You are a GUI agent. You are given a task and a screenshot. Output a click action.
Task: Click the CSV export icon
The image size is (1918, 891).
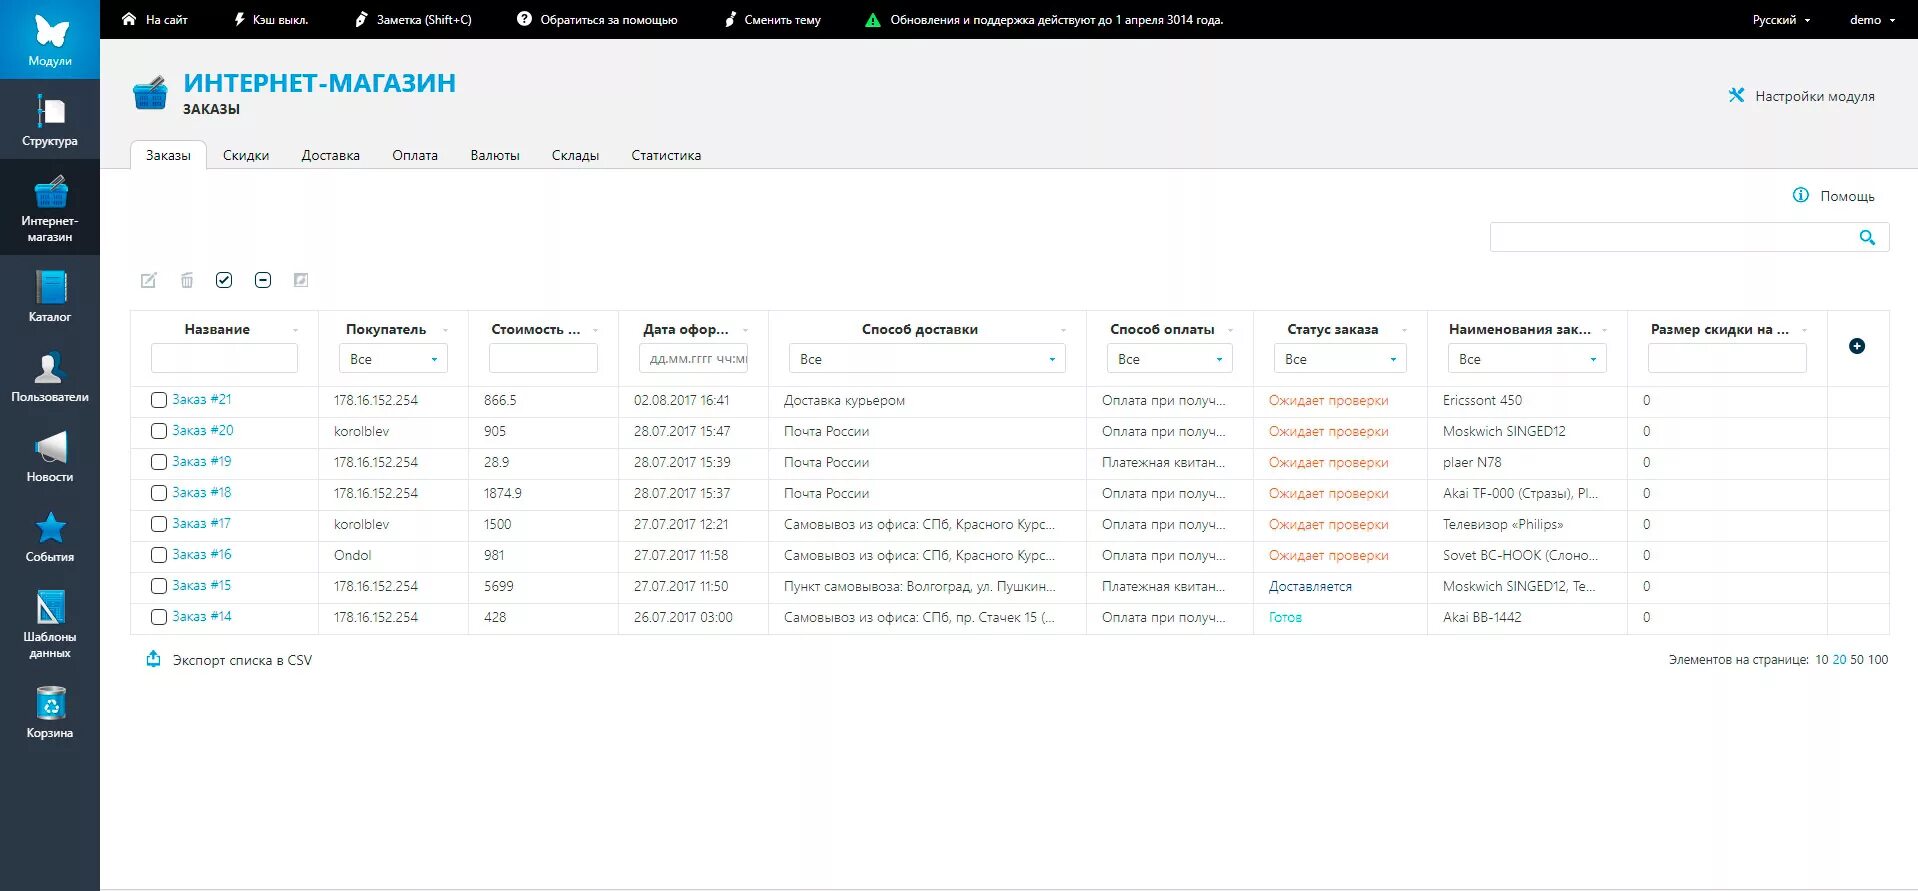point(153,659)
